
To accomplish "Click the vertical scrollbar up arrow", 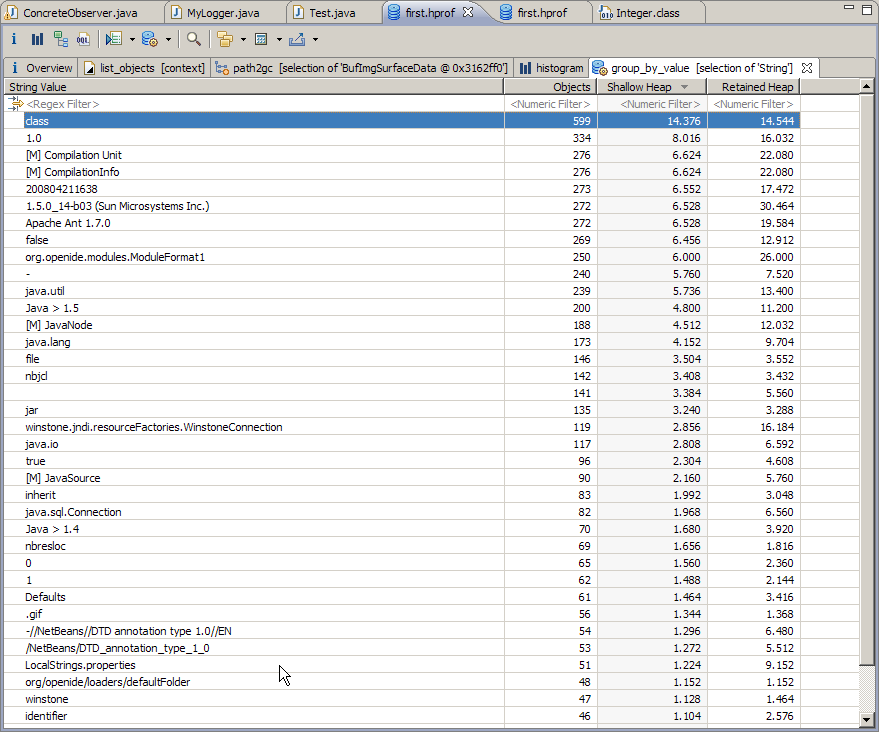I will pos(866,86).
